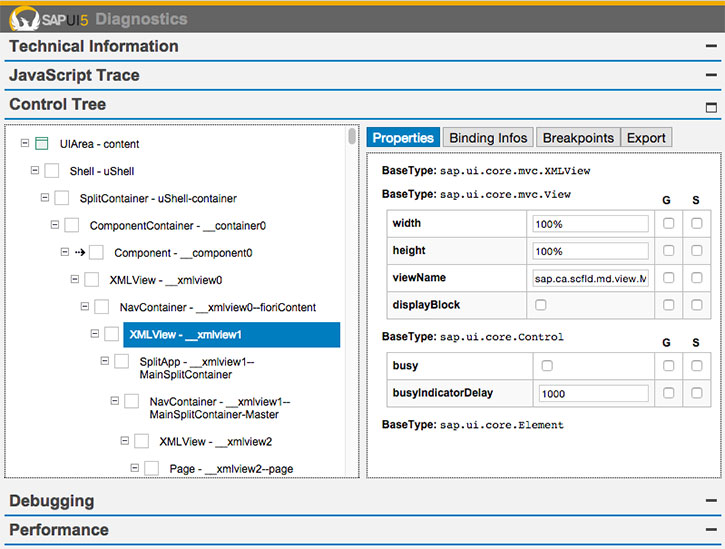Click the viewName value input field
The image size is (725, 549).
tap(590, 278)
